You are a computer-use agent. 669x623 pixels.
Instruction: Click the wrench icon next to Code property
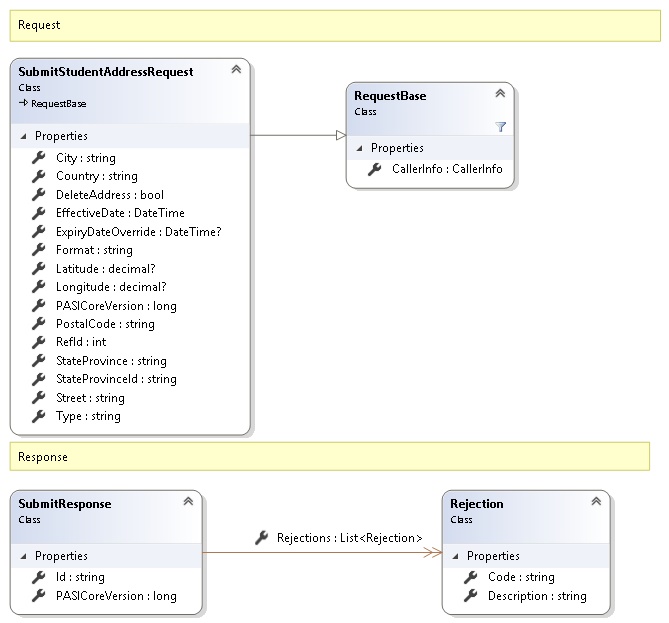(471, 577)
